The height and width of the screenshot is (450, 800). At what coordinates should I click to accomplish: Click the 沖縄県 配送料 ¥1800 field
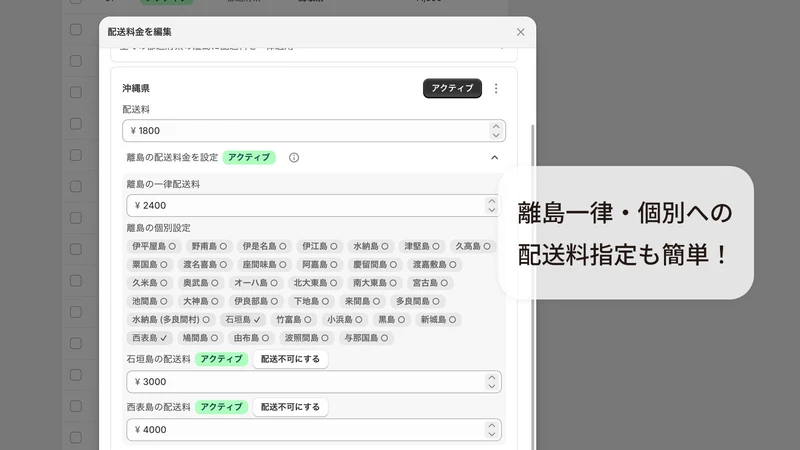[314, 131]
